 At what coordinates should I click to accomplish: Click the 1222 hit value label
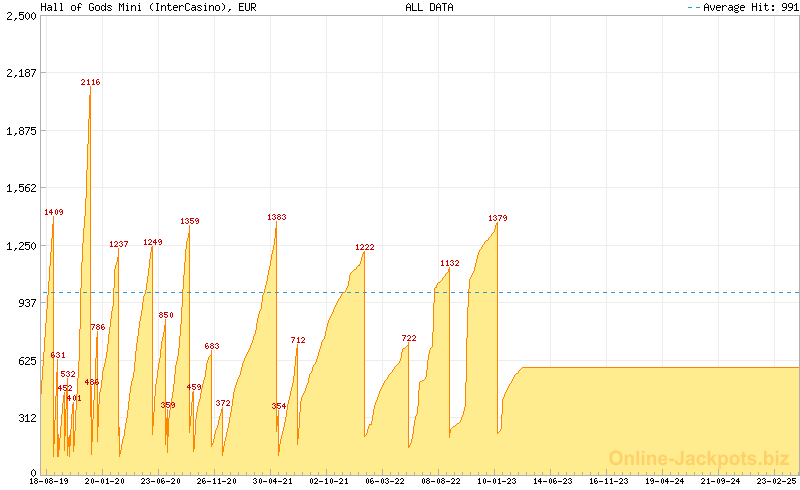(365, 247)
